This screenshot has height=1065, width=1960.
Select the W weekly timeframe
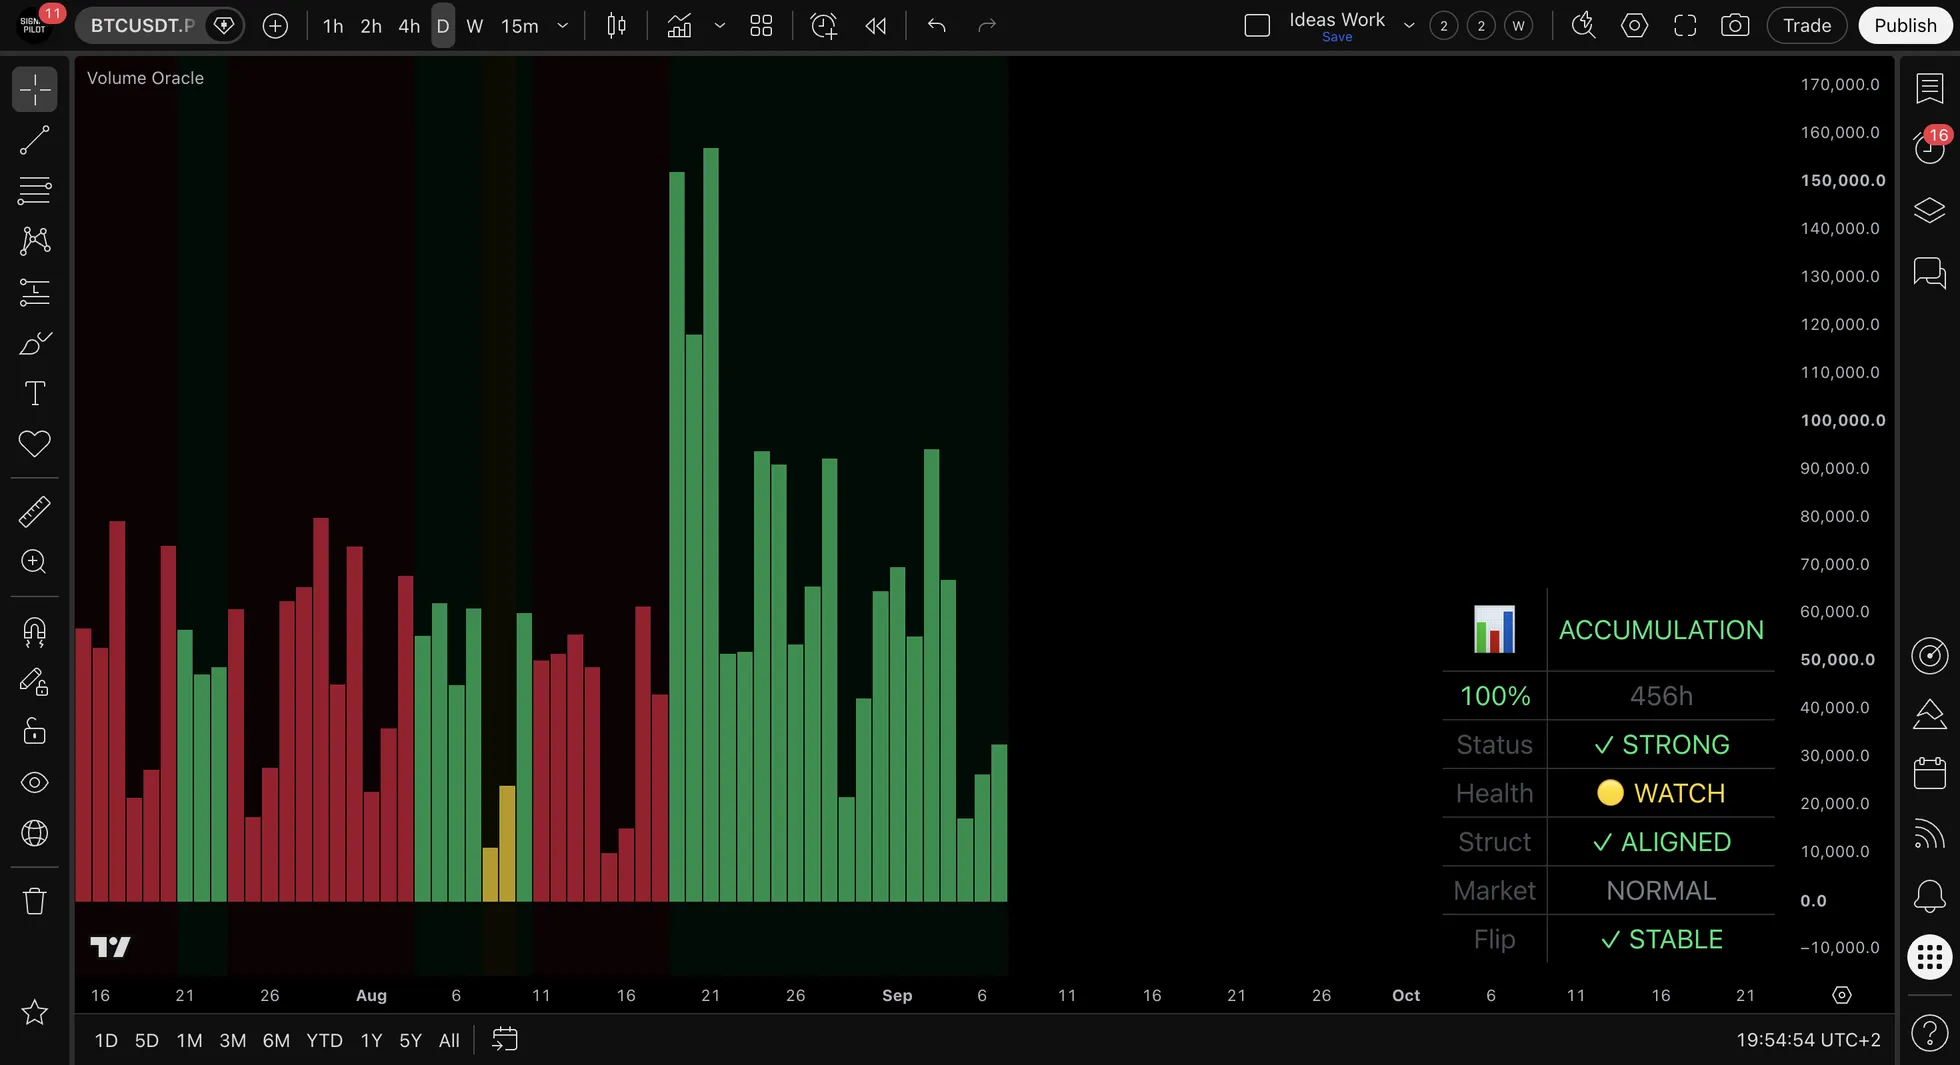tap(475, 26)
